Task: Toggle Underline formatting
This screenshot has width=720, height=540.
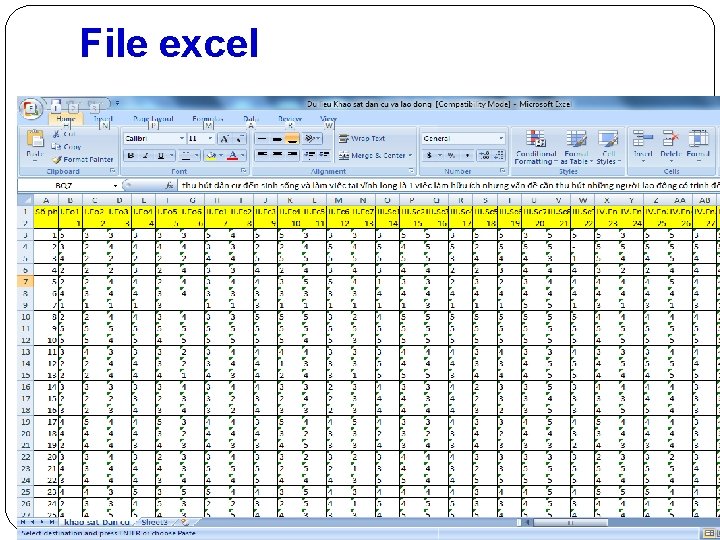Action: tap(160, 156)
